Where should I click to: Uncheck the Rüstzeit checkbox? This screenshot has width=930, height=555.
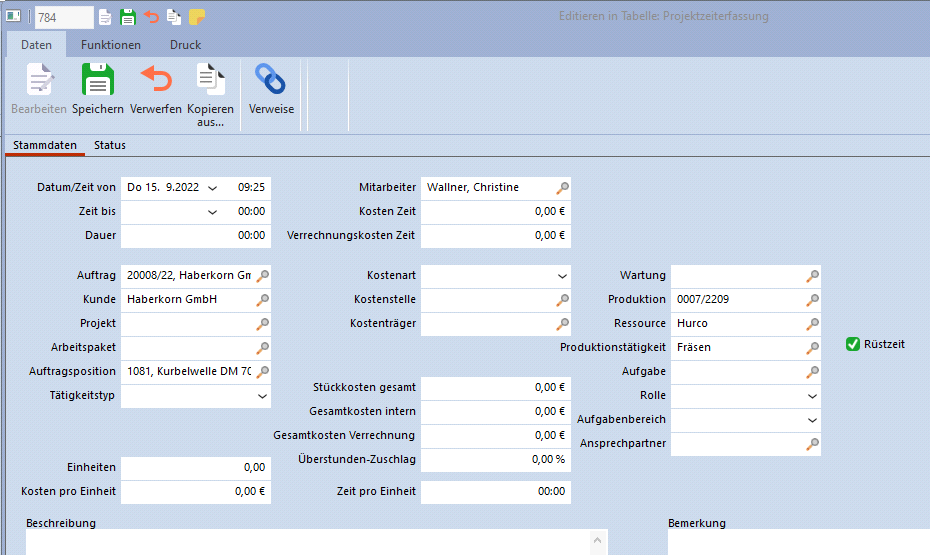click(x=853, y=344)
